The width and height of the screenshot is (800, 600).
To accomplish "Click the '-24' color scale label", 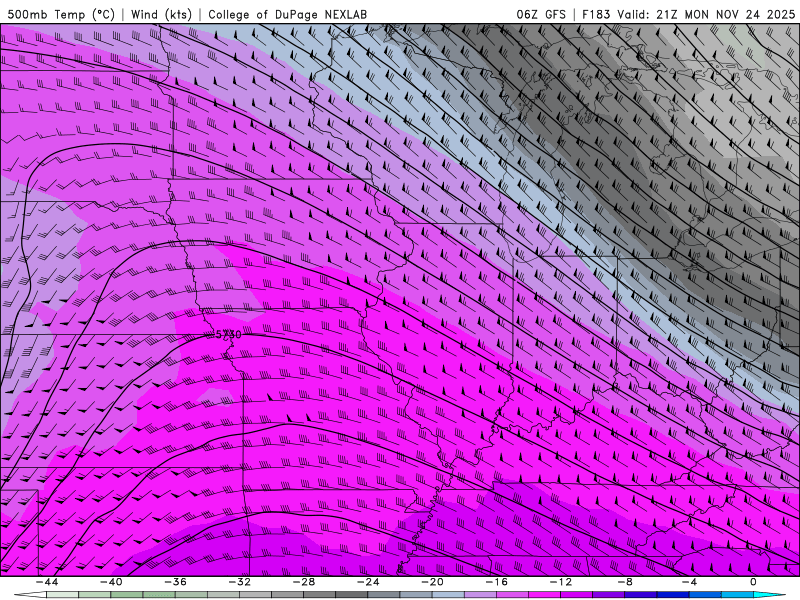I will (368, 582).
